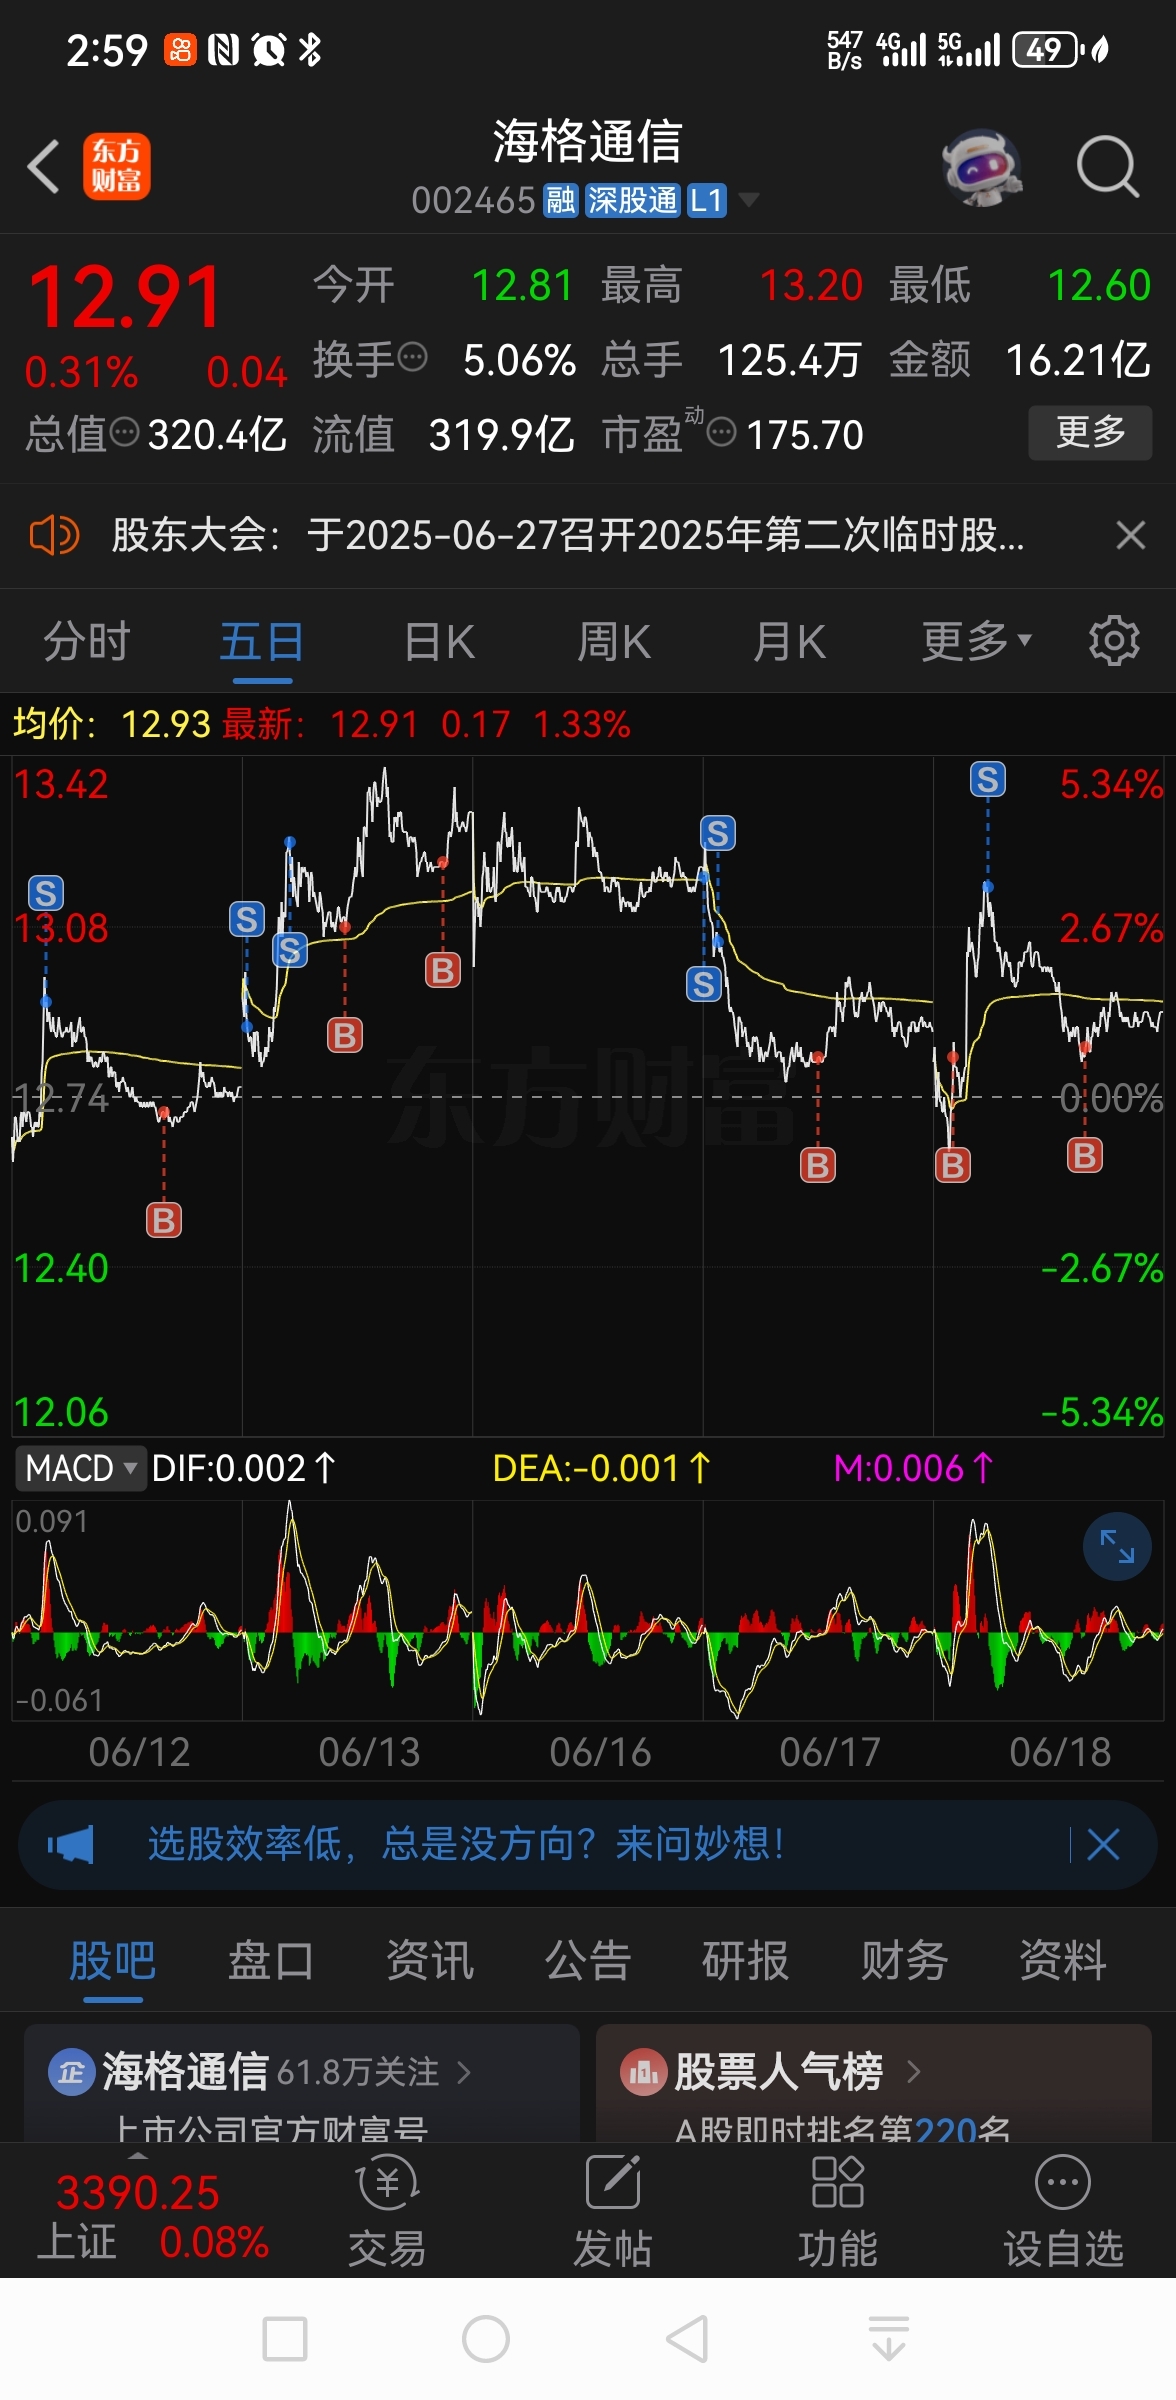Select the 五日 chart tab
The height and width of the screenshot is (2400, 1176).
(262, 642)
